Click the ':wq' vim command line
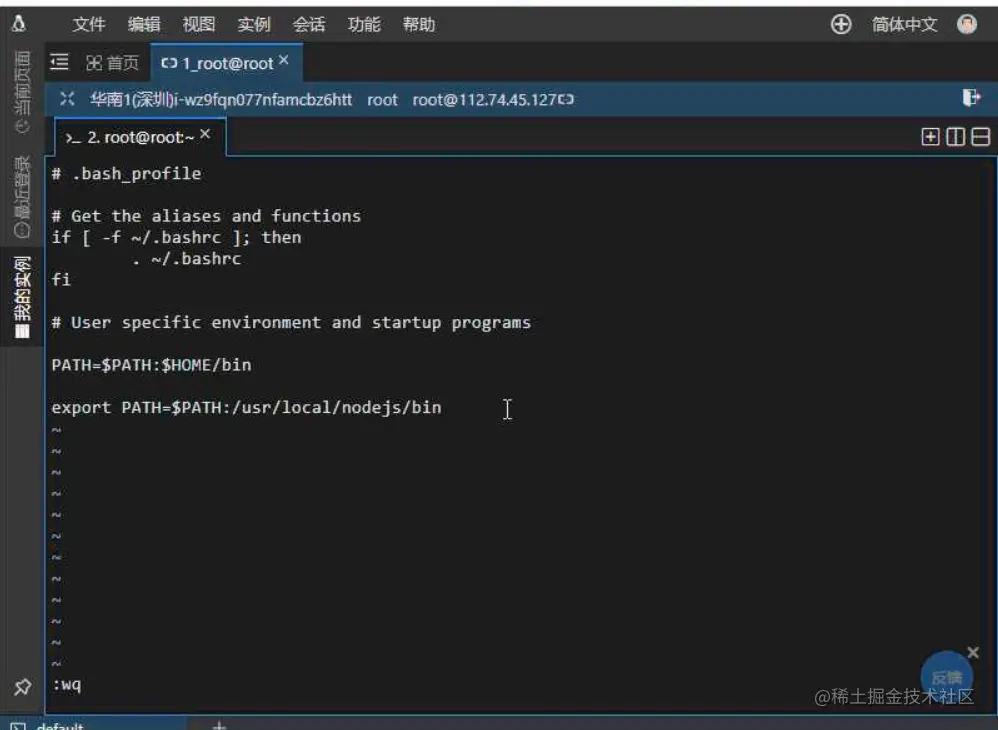Image resolution: width=998 pixels, height=730 pixels. click(67, 685)
